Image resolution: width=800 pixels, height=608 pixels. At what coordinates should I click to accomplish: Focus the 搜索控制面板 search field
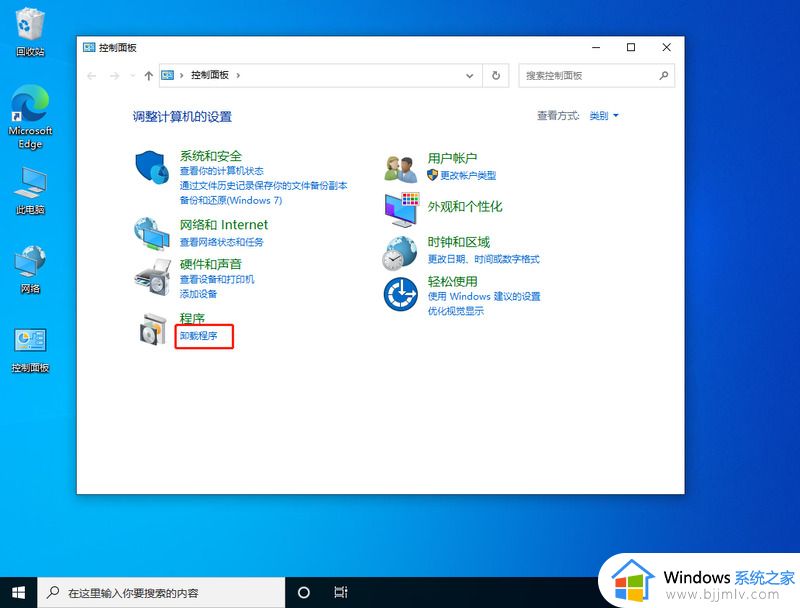(596, 75)
